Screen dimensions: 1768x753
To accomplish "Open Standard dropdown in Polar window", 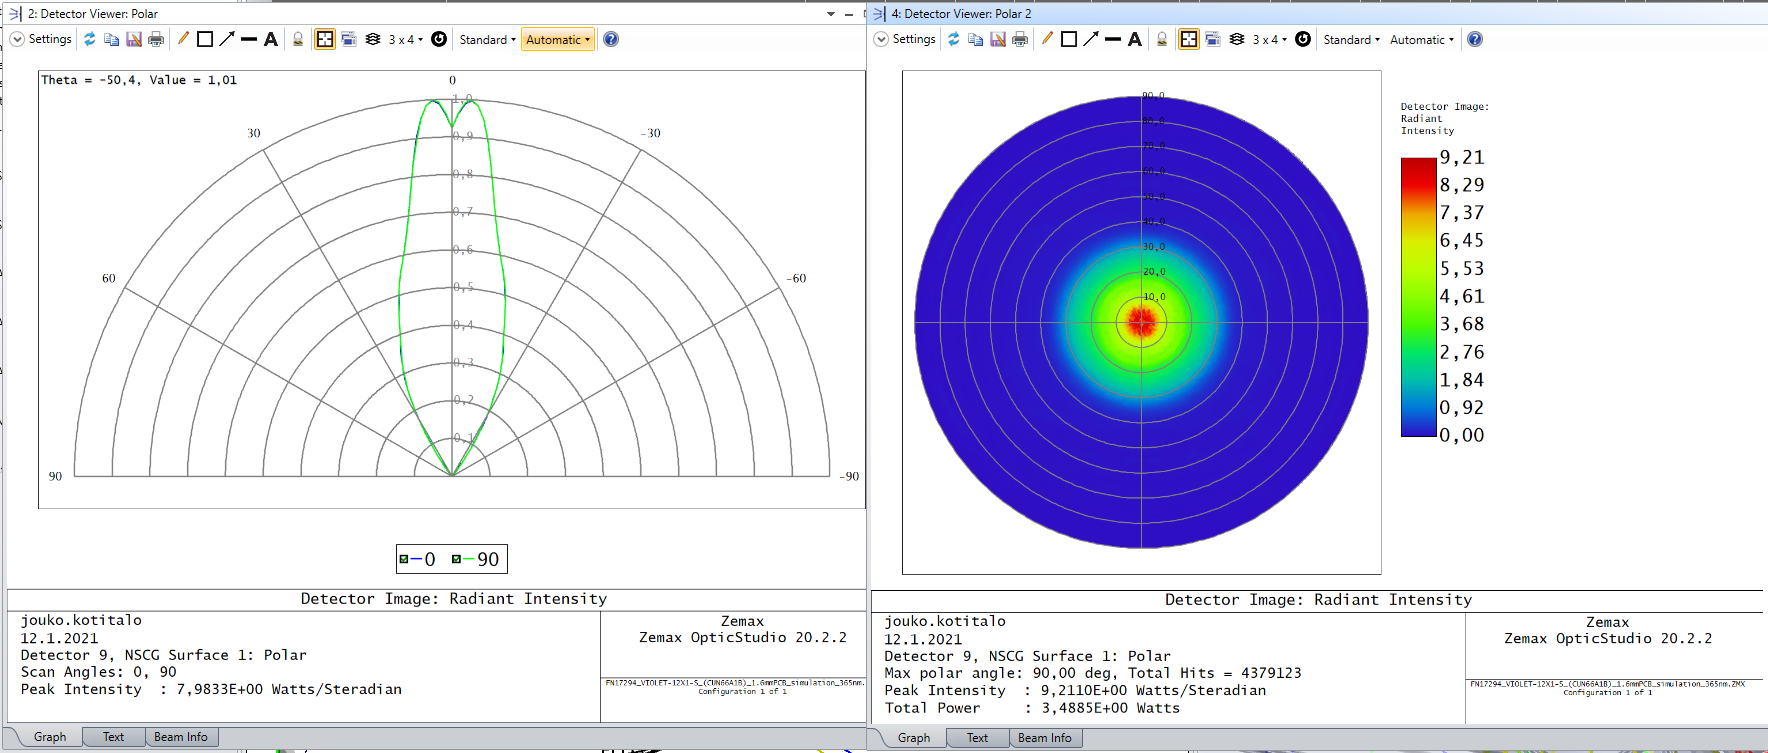I will (x=487, y=39).
